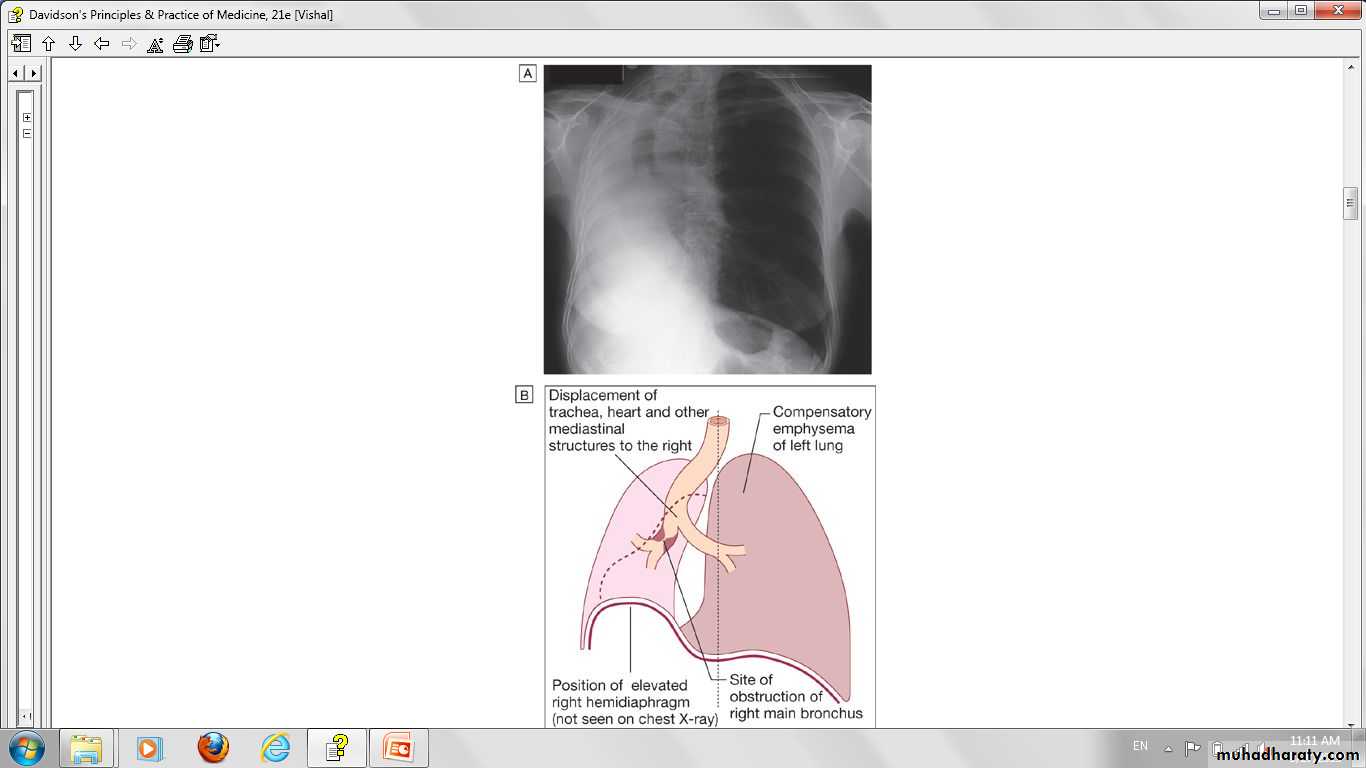Print the page using printer icon
This screenshot has height=768, width=1366.
click(x=182, y=44)
